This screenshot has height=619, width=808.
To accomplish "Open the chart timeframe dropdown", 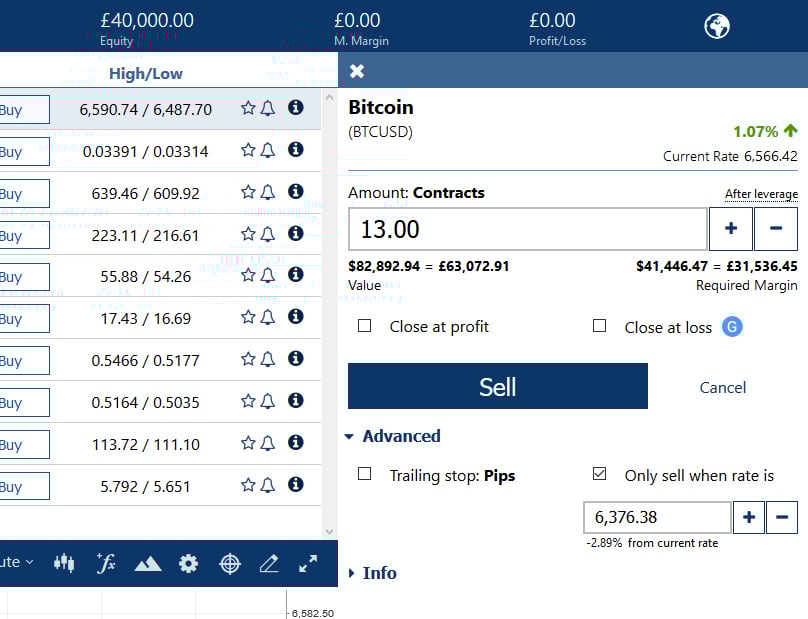I will (x=18, y=562).
